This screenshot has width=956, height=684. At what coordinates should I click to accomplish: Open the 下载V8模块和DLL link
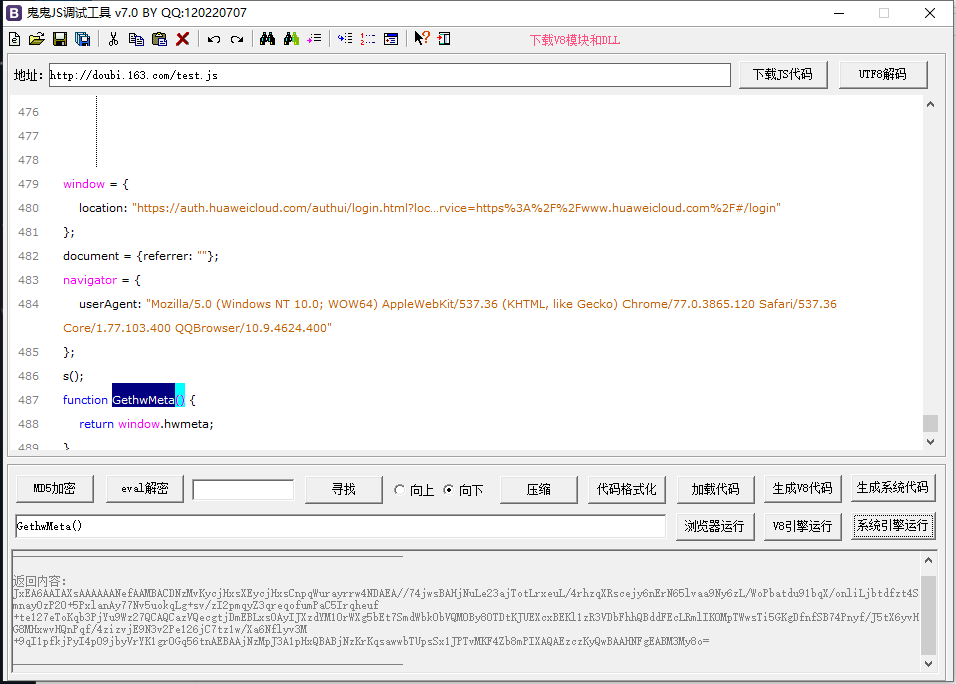point(574,40)
